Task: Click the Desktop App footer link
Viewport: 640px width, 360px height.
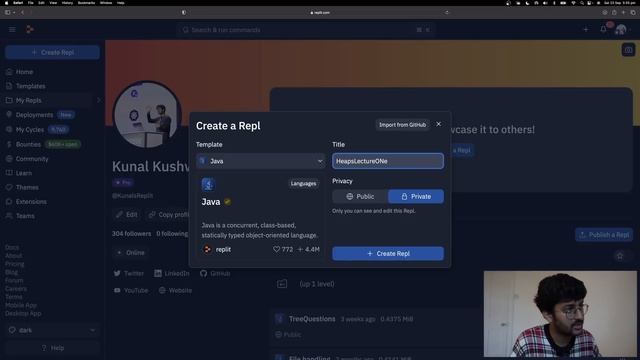Action: [x=23, y=313]
